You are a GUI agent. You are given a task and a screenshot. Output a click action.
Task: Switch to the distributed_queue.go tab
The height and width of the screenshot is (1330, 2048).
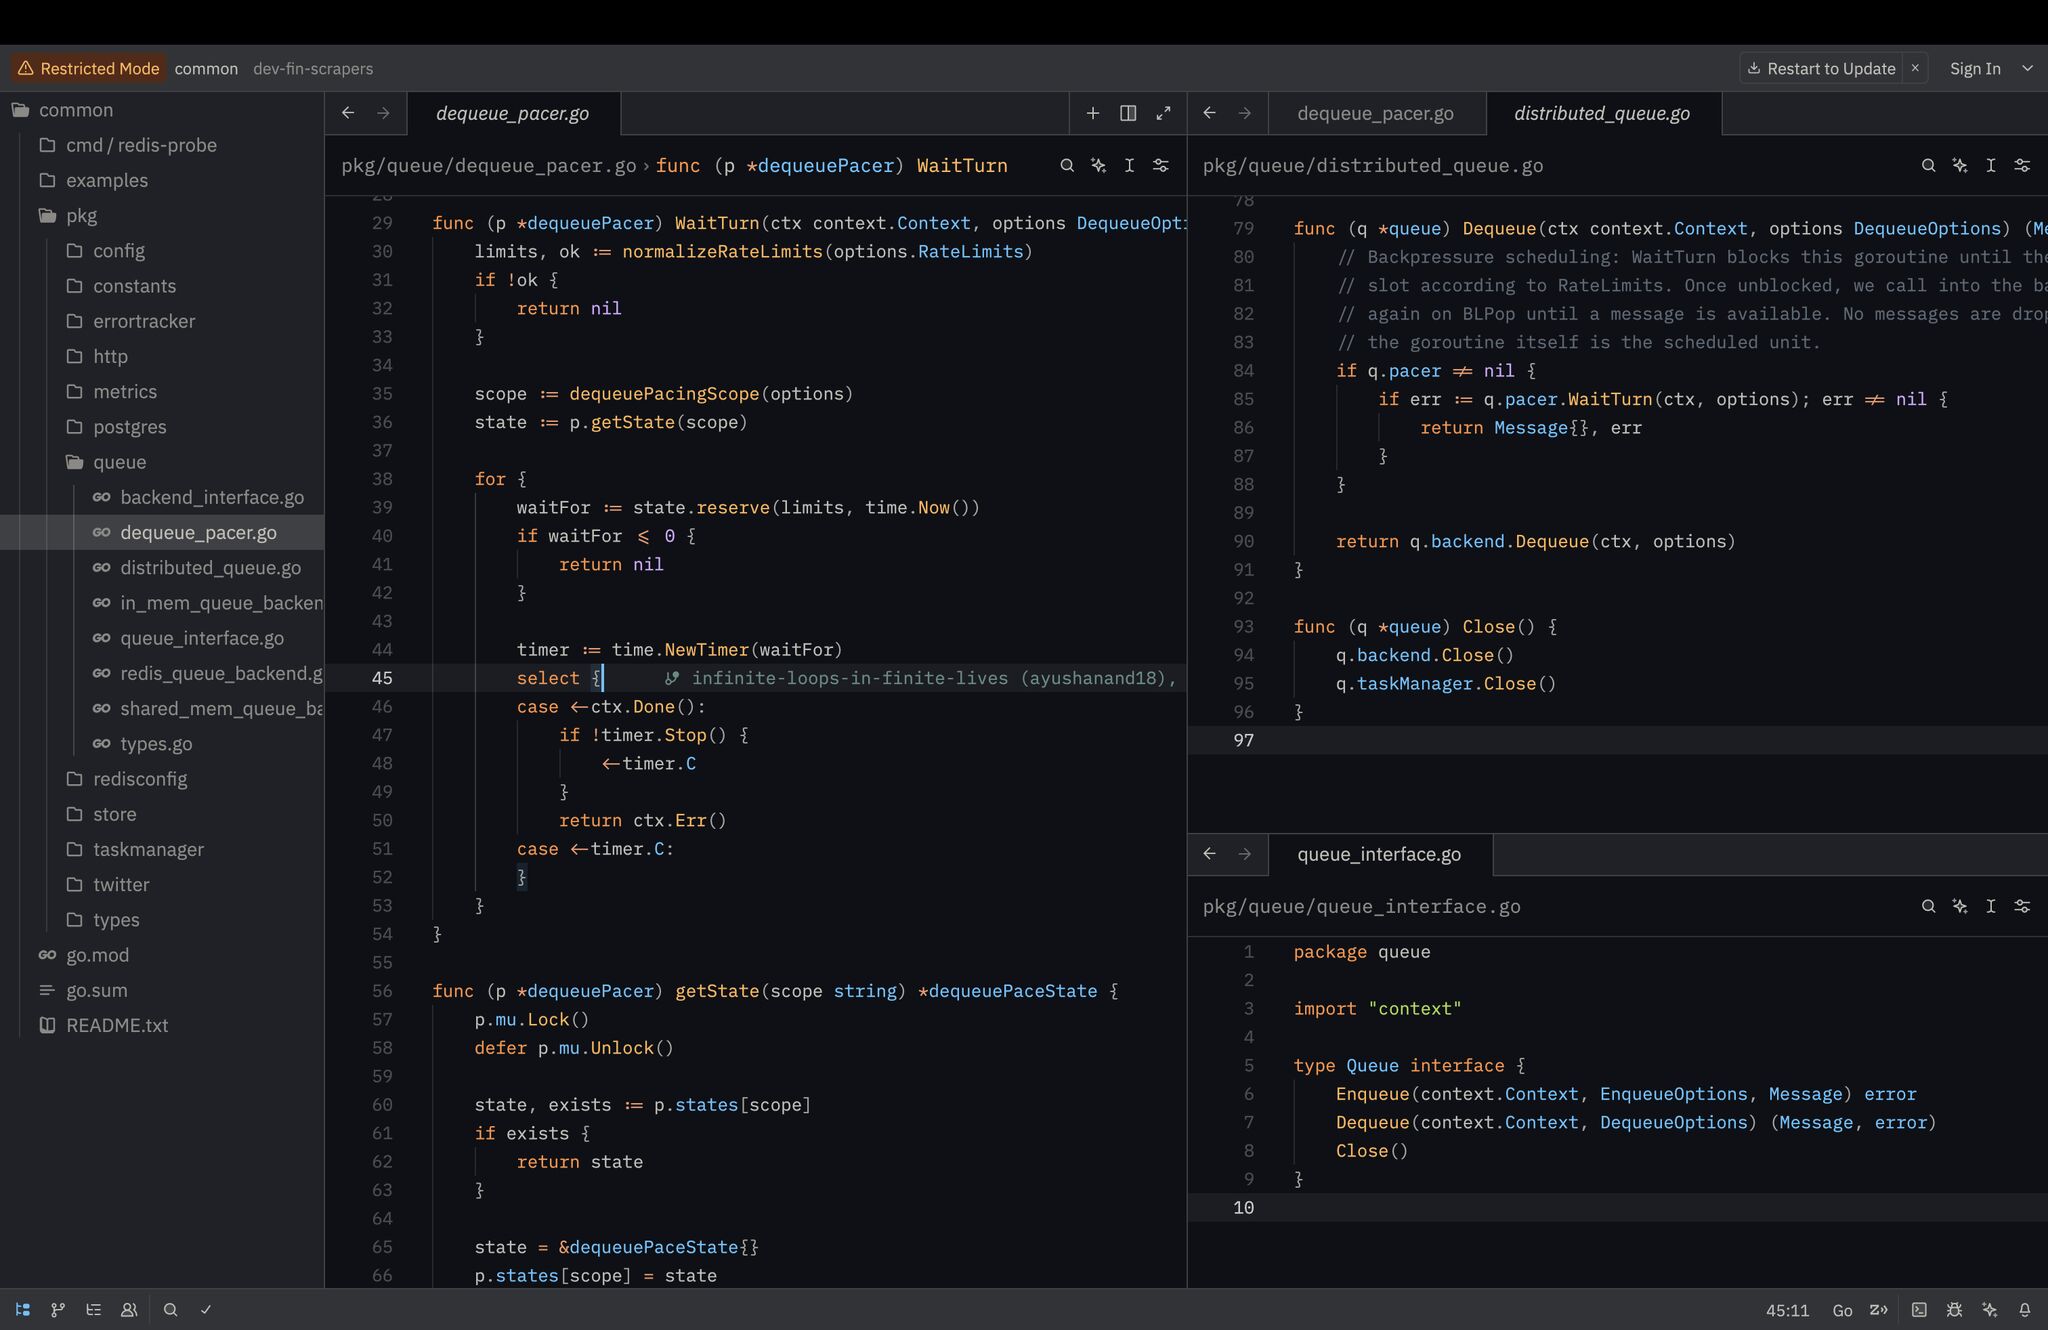pos(1602,114)
